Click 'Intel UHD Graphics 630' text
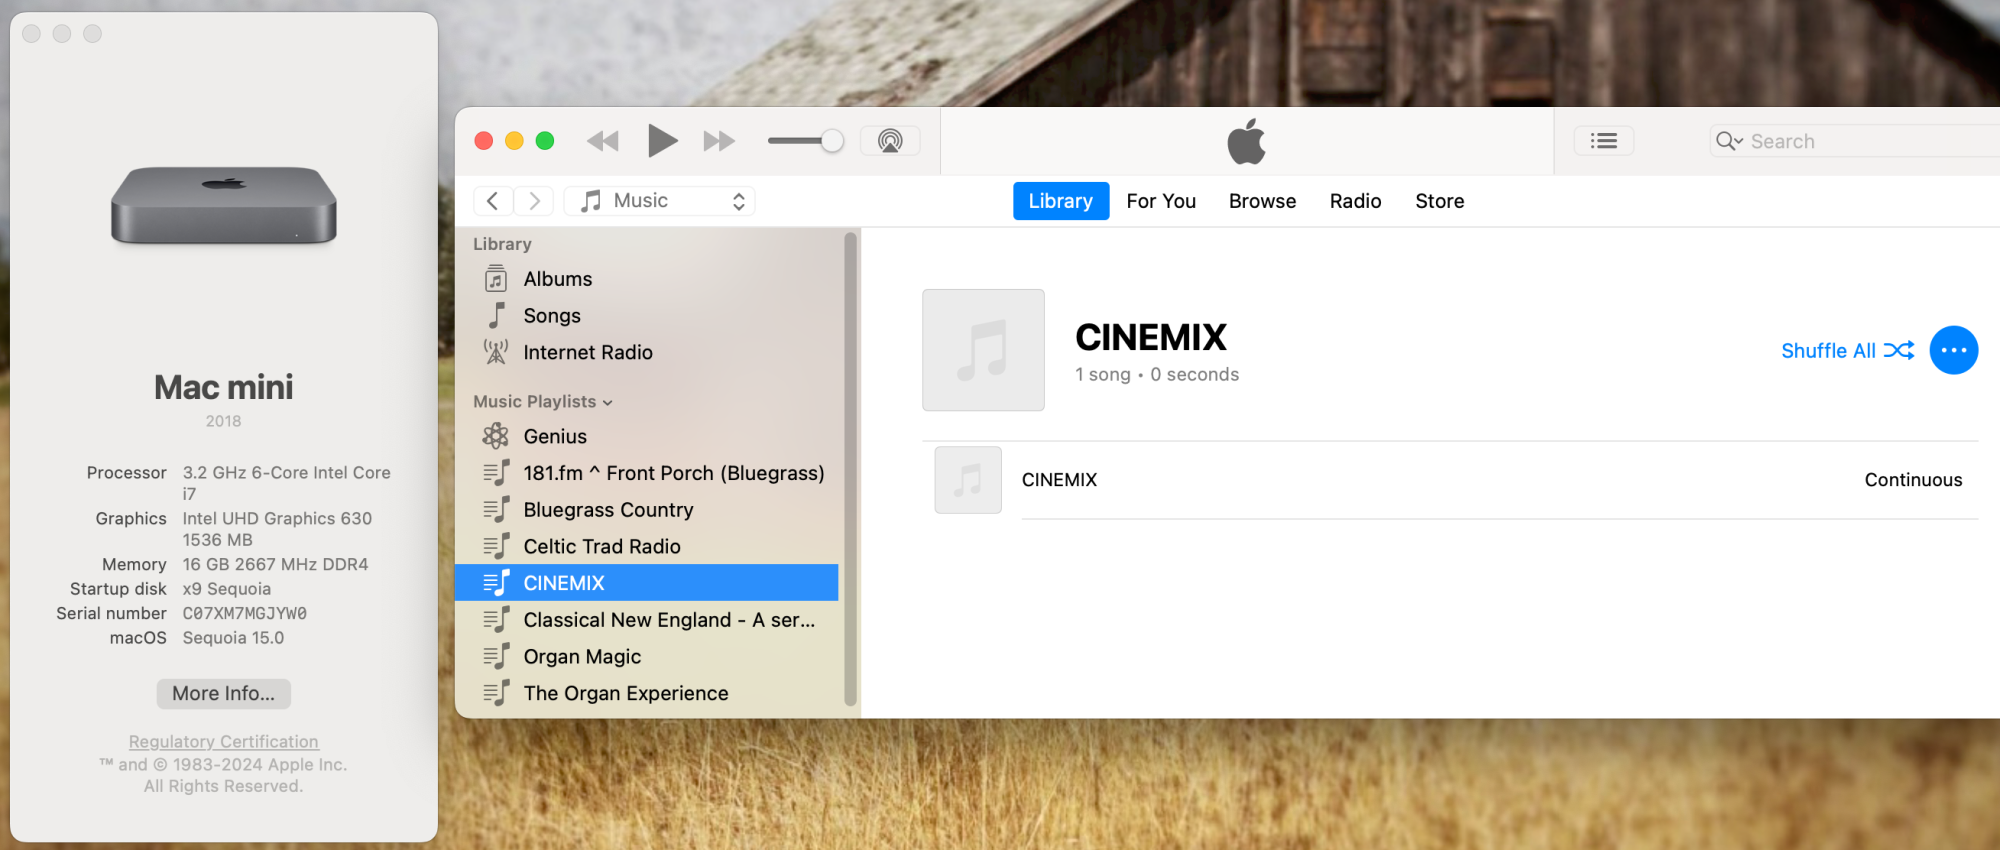Screen dimensions: 2000x850 click(277, 519)
